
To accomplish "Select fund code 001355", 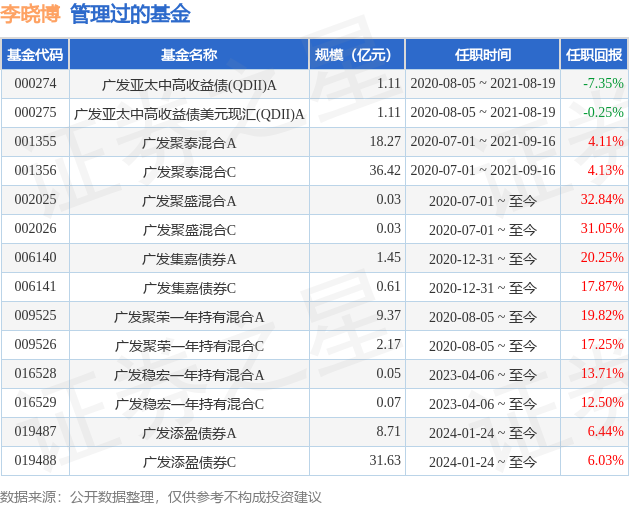I will point(35,141).
